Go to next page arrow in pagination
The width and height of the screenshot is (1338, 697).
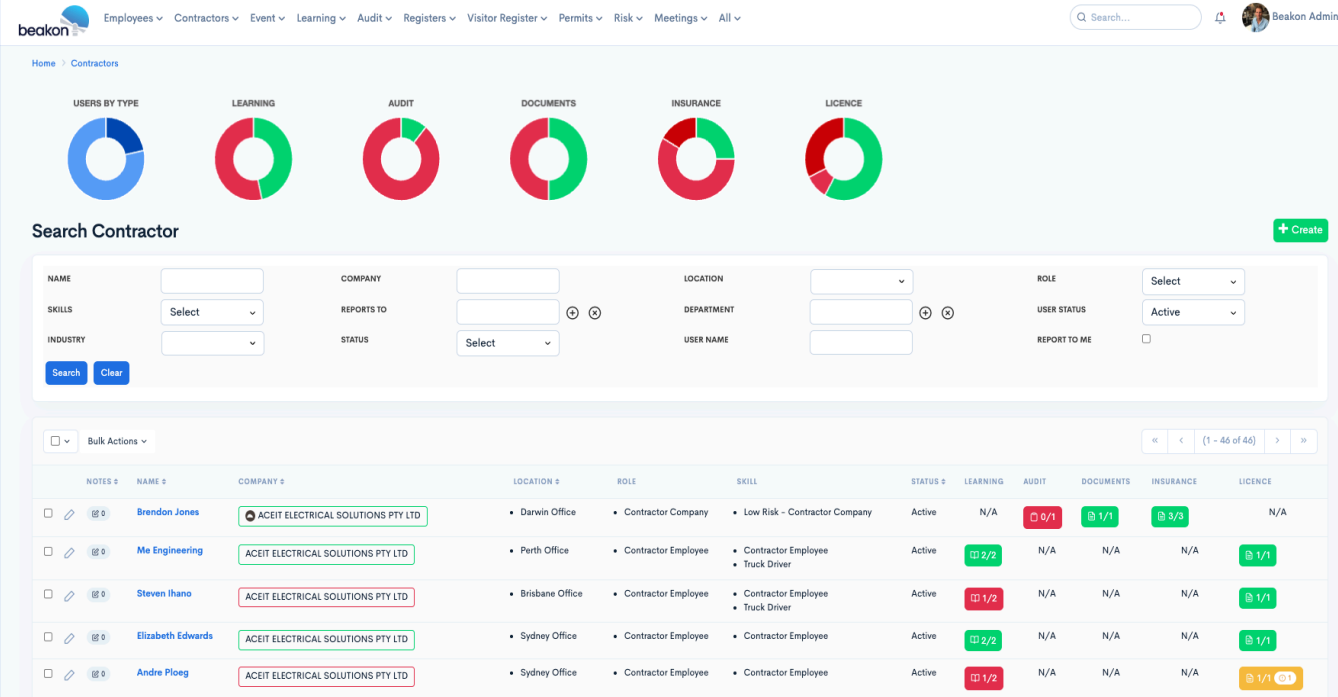pos(1277,440)
